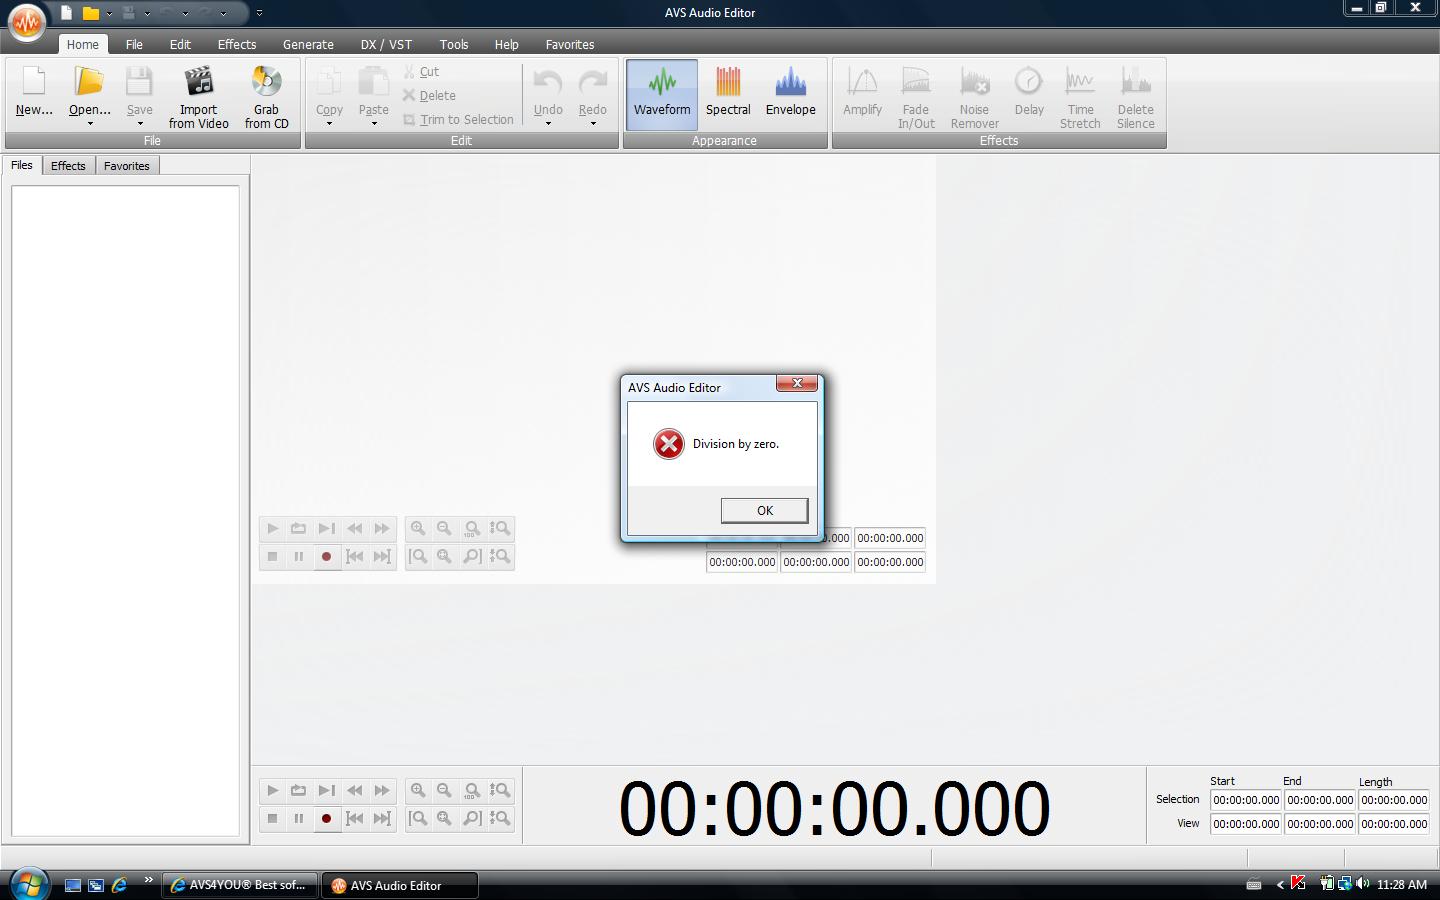Select the Home ribbon tab
The height and width of the screenshot is (900, 1440).
coord(82,44)
